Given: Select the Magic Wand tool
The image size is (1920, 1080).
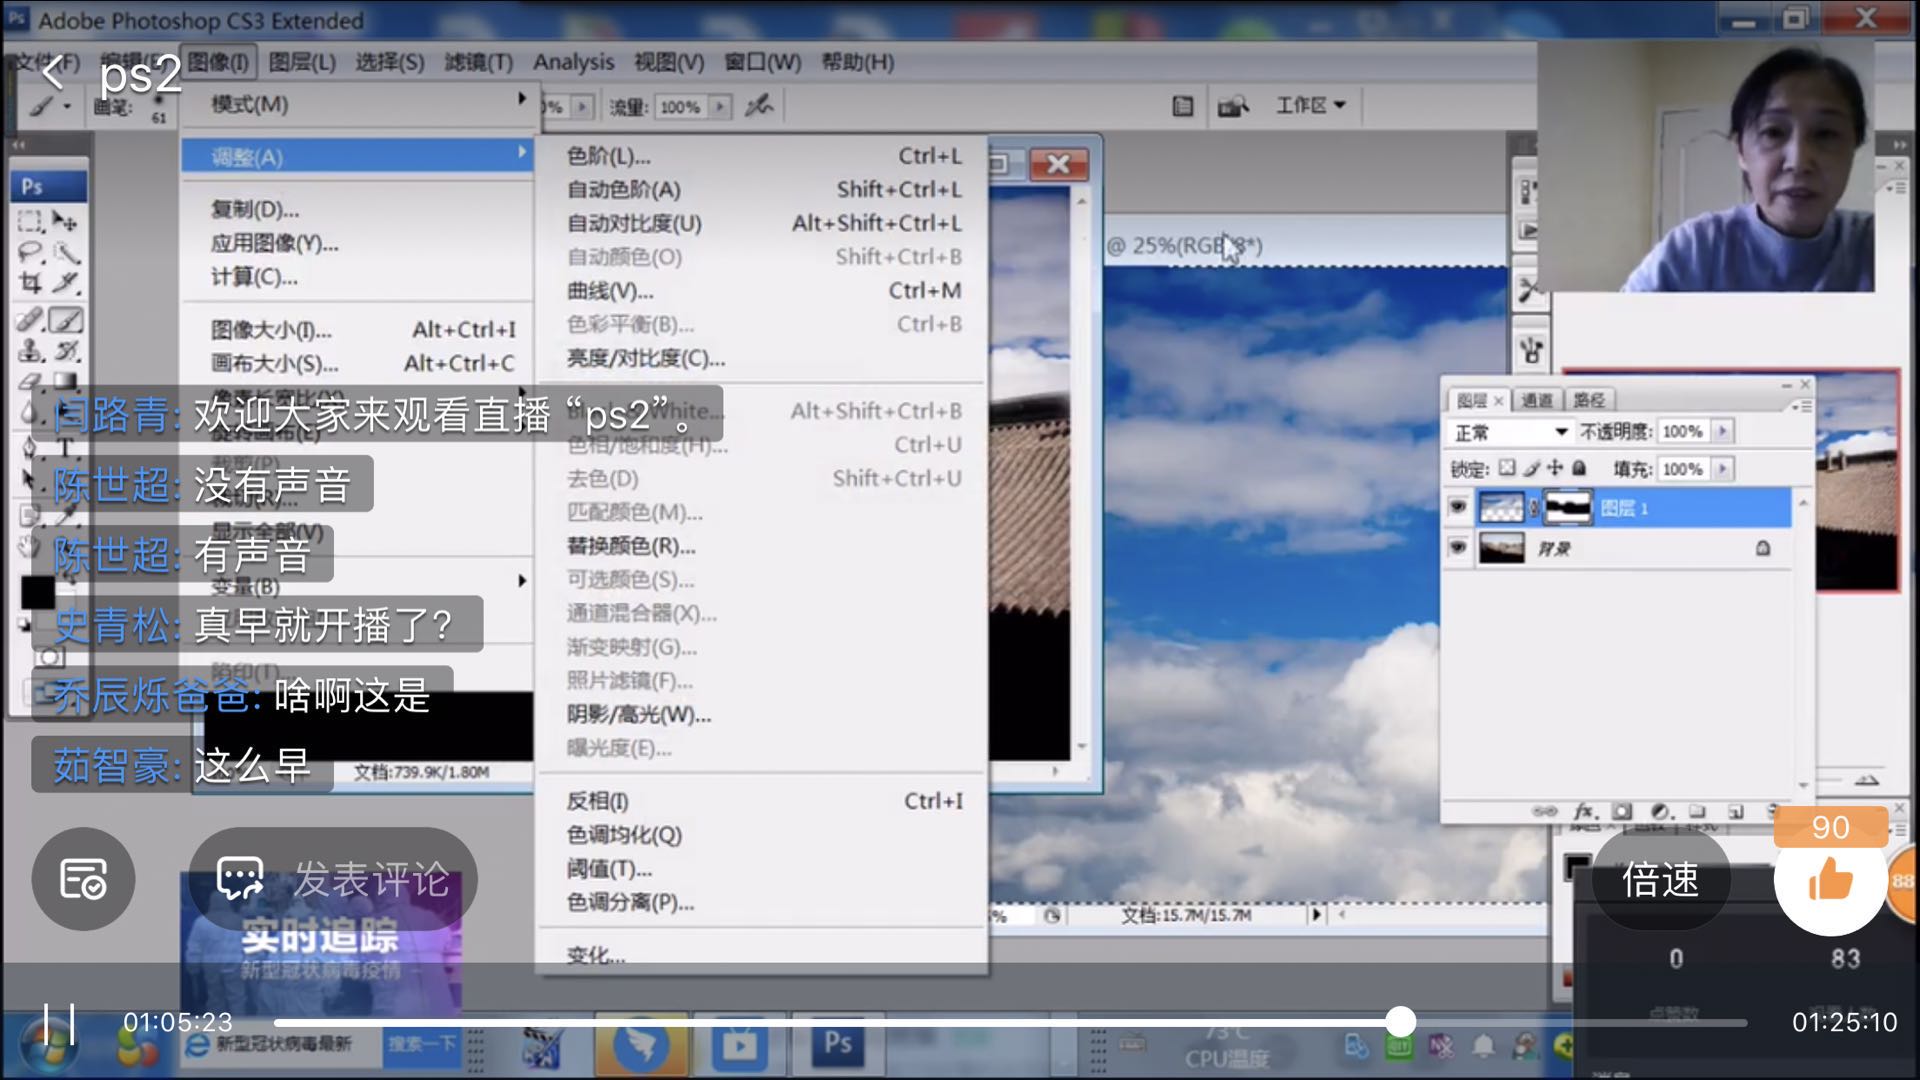Looking at the screenshot, I should pyautogui.click(x=65, y=252).
